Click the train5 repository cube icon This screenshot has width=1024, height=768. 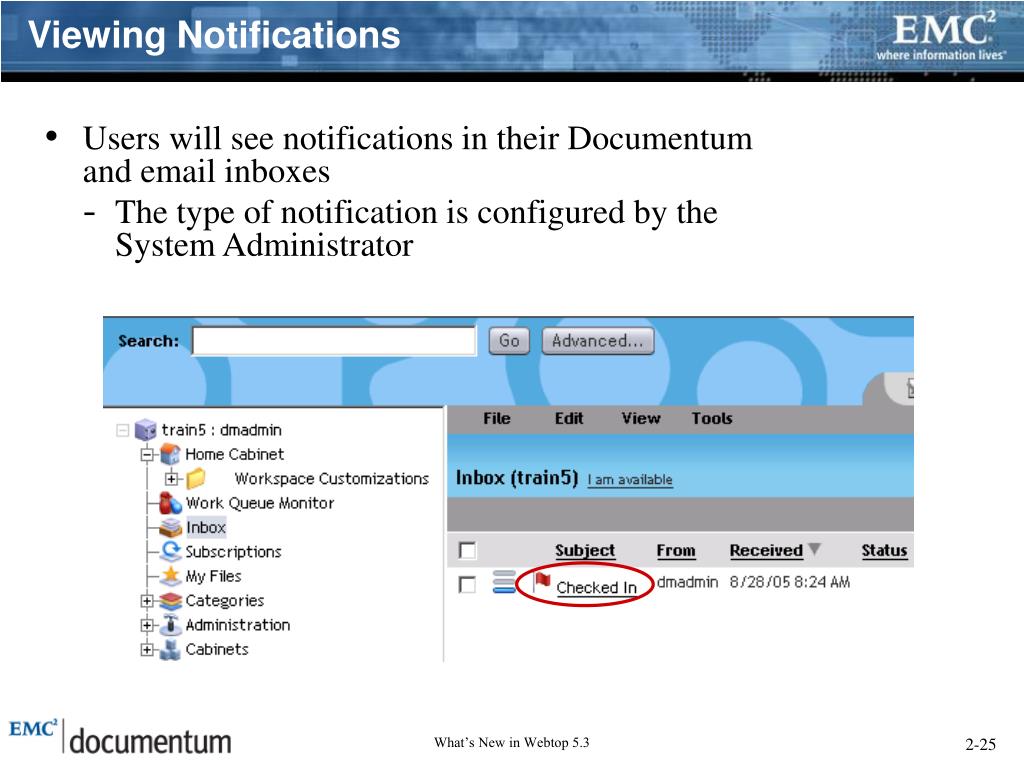[145, 430]
